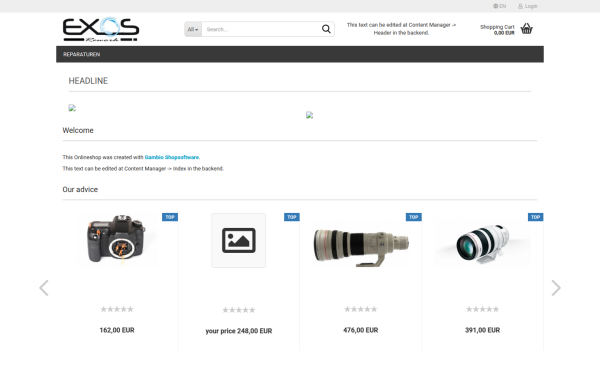600x375 pixels.
Task: Click the globe EN language selector
Action: click(499, 6)
